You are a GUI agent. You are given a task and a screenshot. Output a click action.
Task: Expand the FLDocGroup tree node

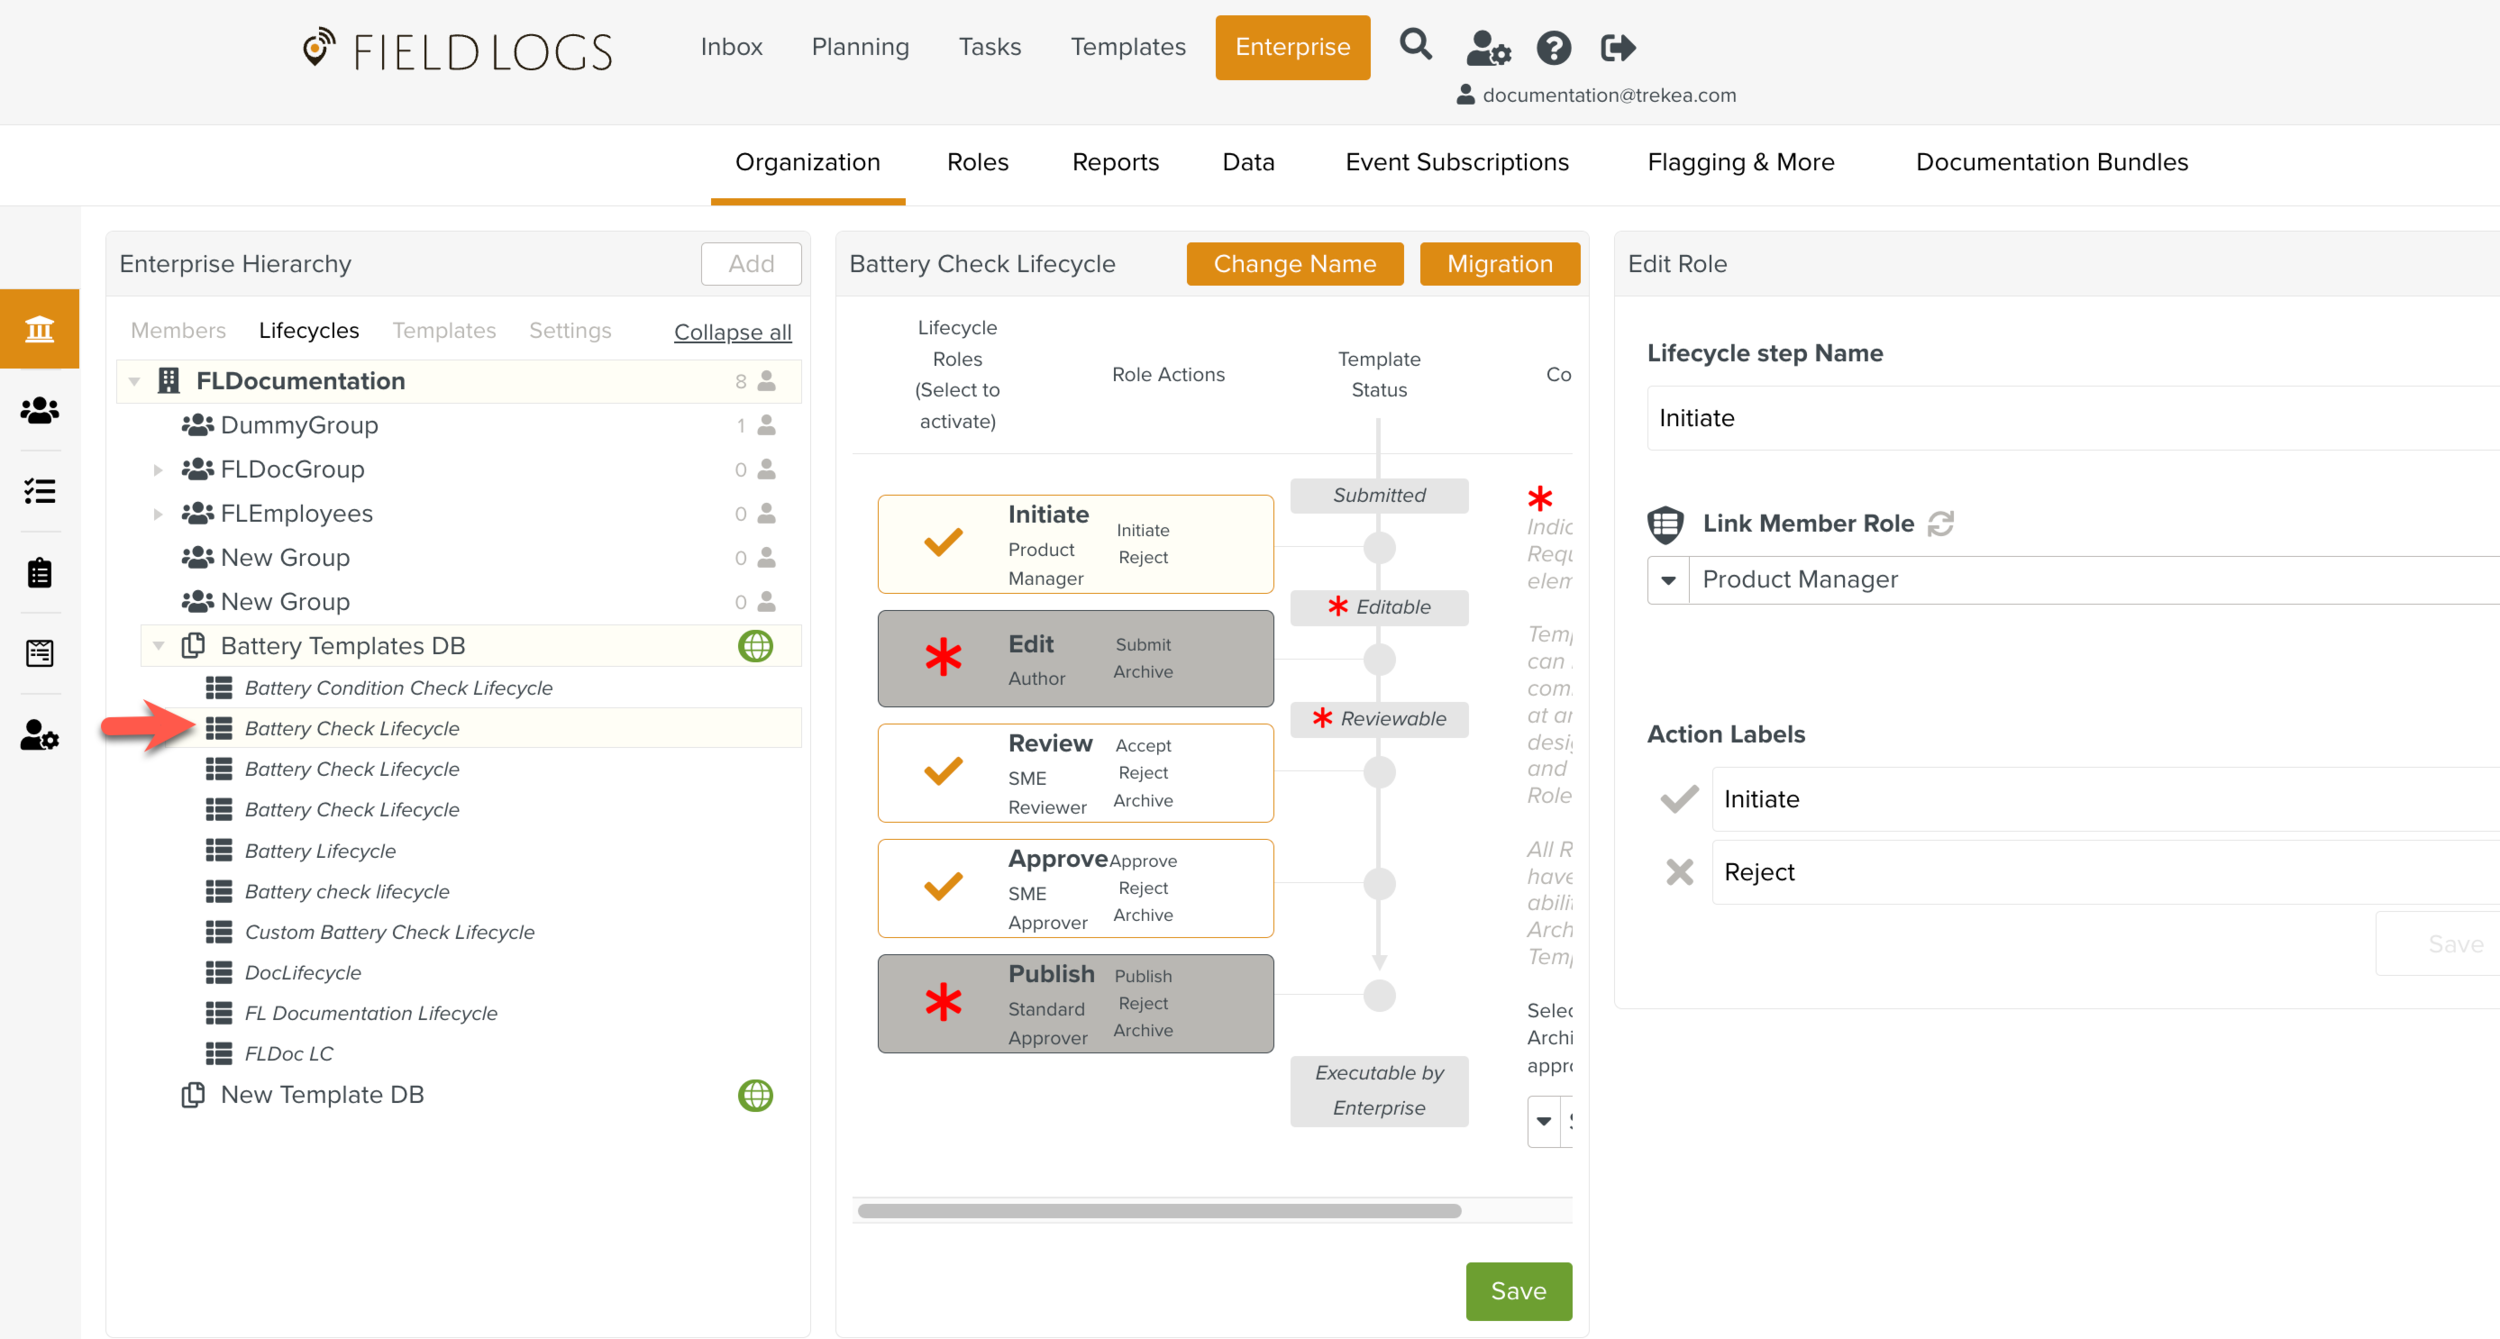click(157, 469)
